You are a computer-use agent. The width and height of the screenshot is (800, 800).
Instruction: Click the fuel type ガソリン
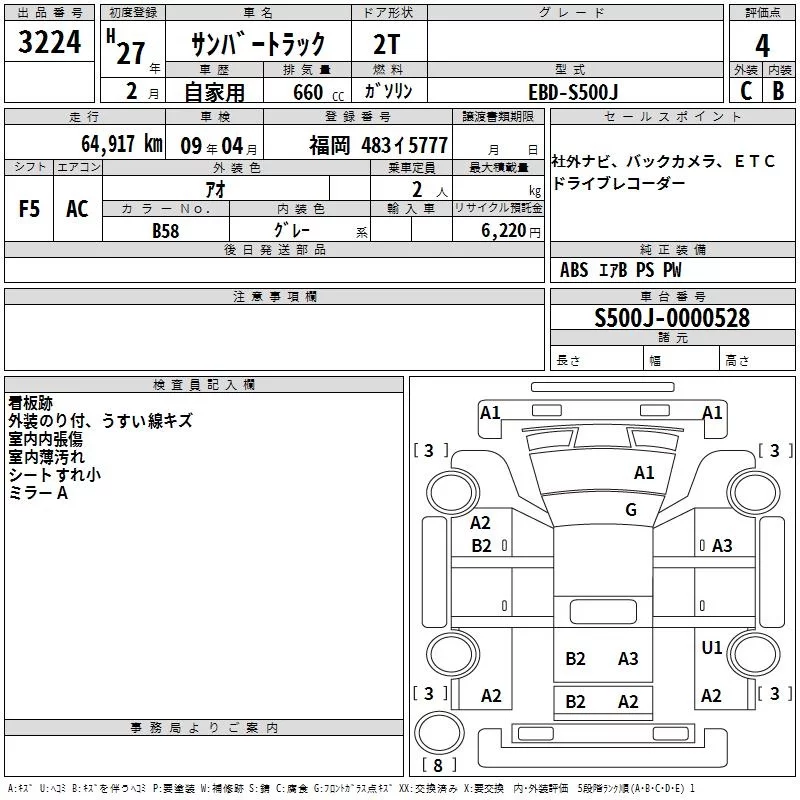tap(388, 91)
